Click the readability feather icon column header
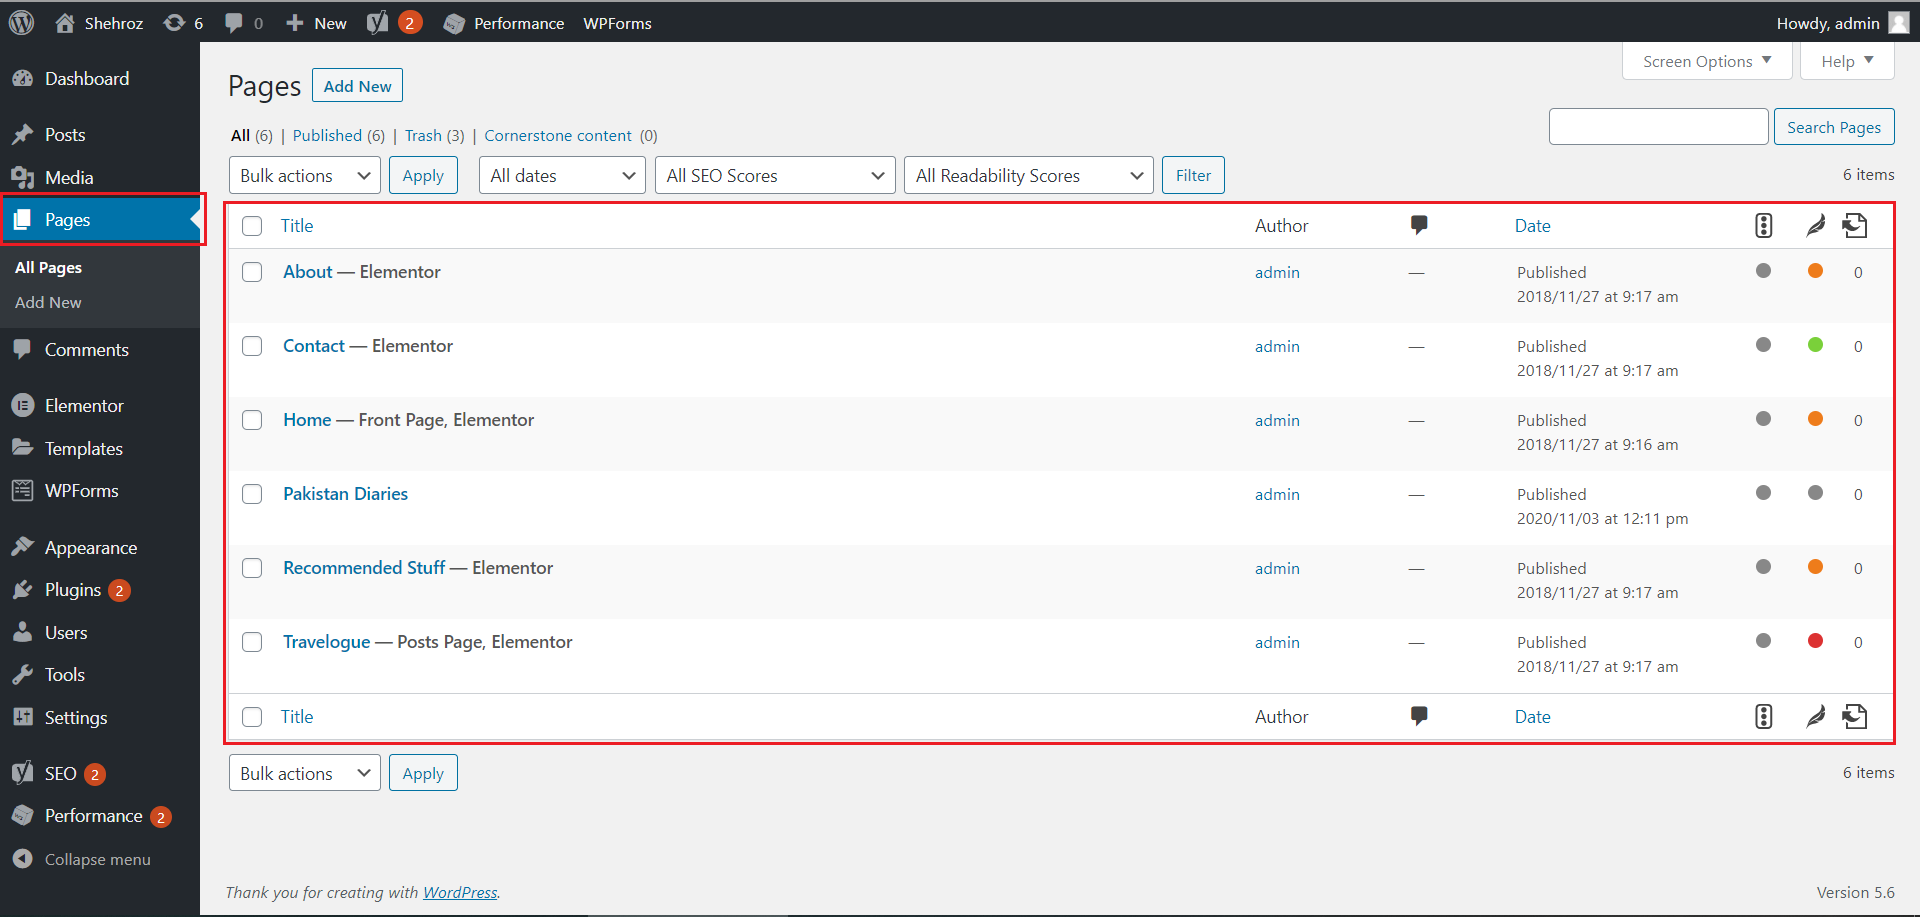 coord(1815,225)
